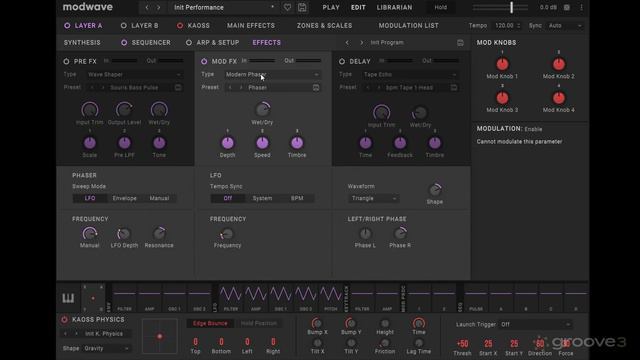Viewport: 640px width, 360px height.
Task: Add Init Performance to favorites with heart icon
Action: tap(287, 7)
